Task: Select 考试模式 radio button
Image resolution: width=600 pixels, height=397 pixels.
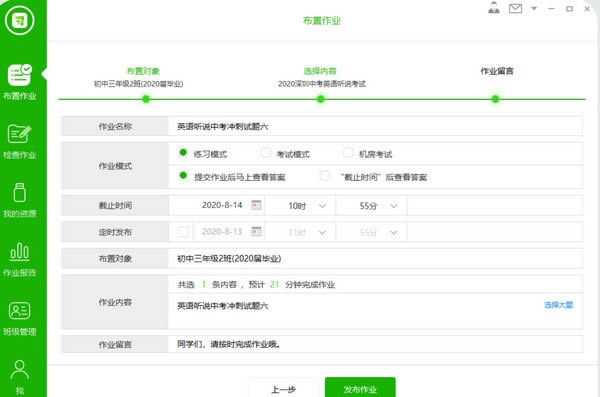Action: click(x=266, y=152)
